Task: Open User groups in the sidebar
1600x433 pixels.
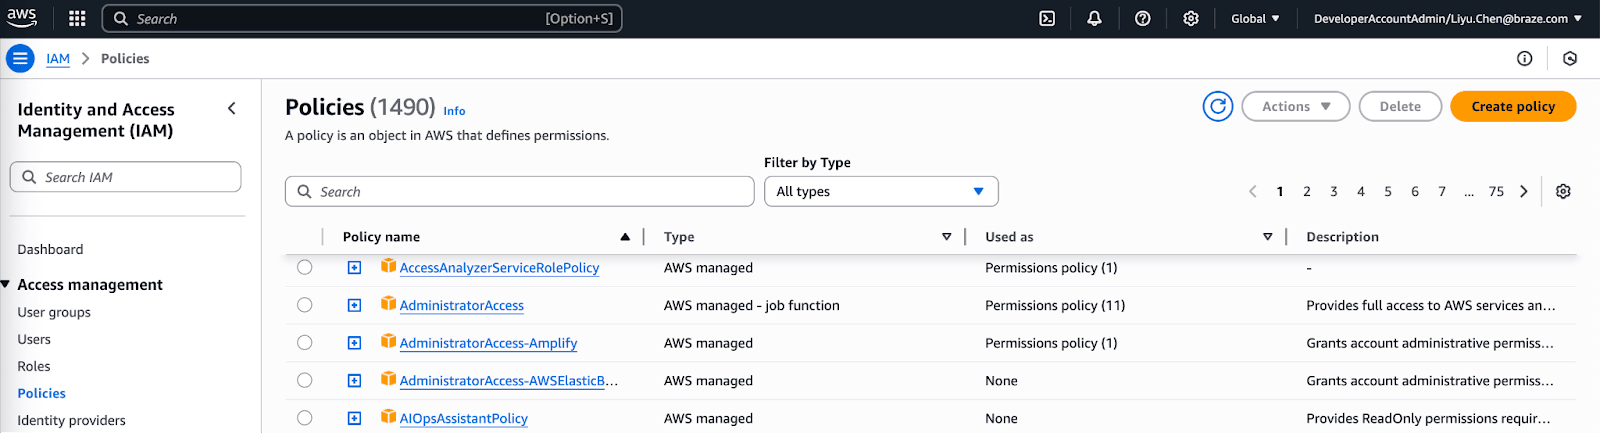Action: tap(54, 313)
